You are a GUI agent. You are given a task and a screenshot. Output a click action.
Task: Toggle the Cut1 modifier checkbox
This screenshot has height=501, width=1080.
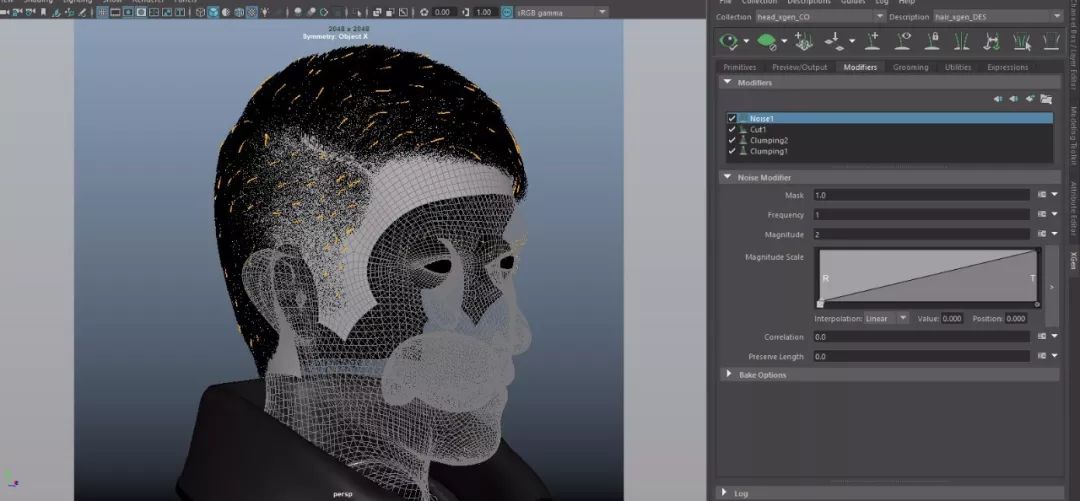[732, 130]
